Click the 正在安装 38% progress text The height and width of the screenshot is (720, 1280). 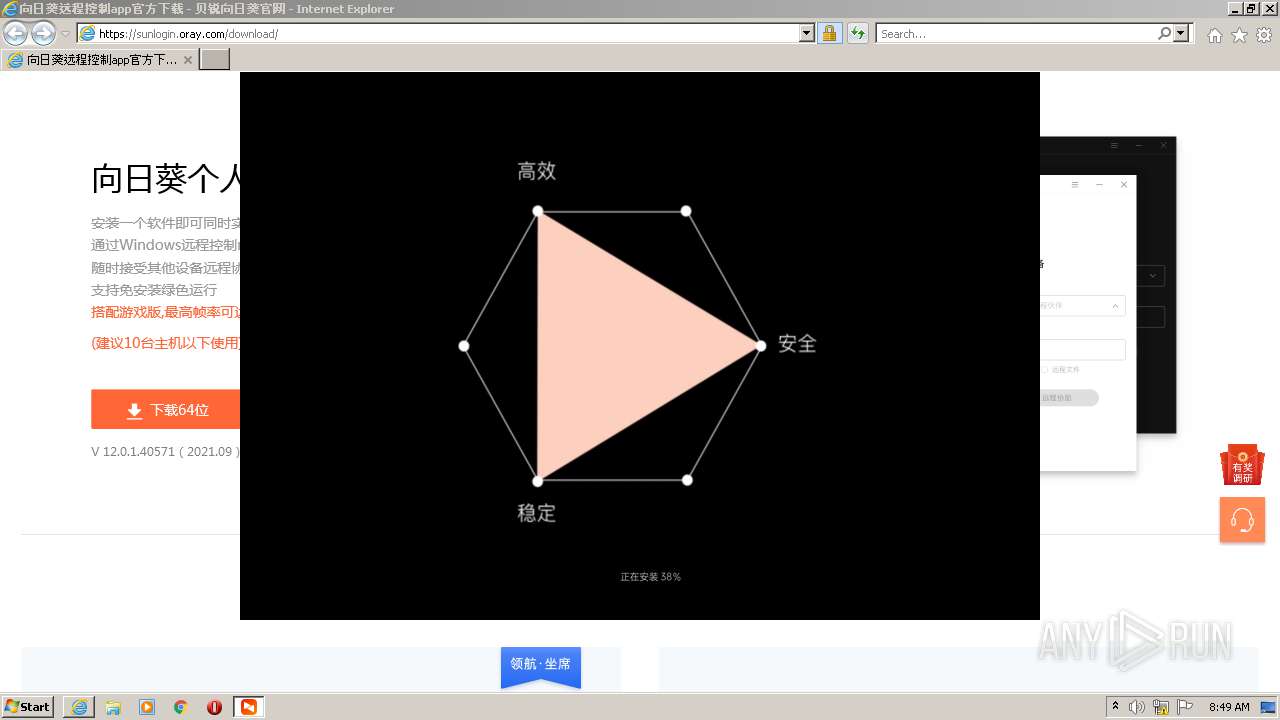650,577
